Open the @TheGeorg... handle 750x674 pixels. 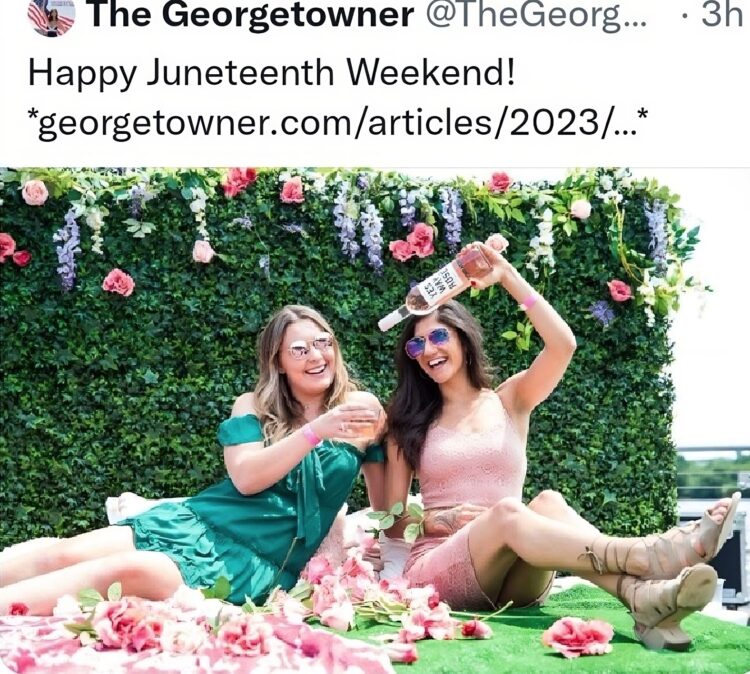click(x=535, y=16)
